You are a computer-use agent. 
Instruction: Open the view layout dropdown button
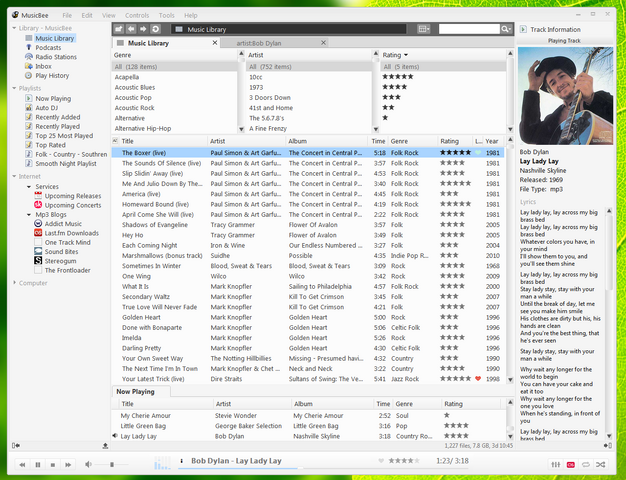[x=424, y=29]
